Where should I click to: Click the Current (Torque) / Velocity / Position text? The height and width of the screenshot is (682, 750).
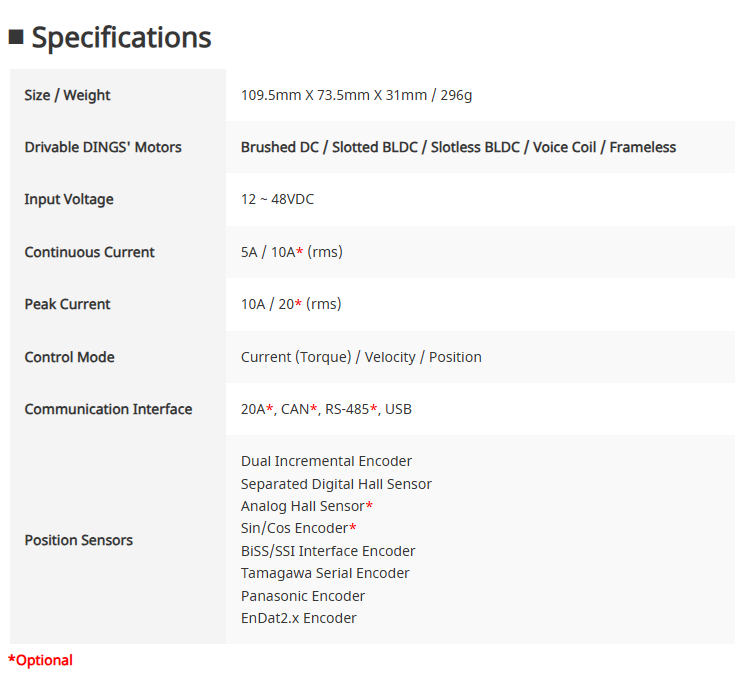pyautogui.click(x=361, y=357)
